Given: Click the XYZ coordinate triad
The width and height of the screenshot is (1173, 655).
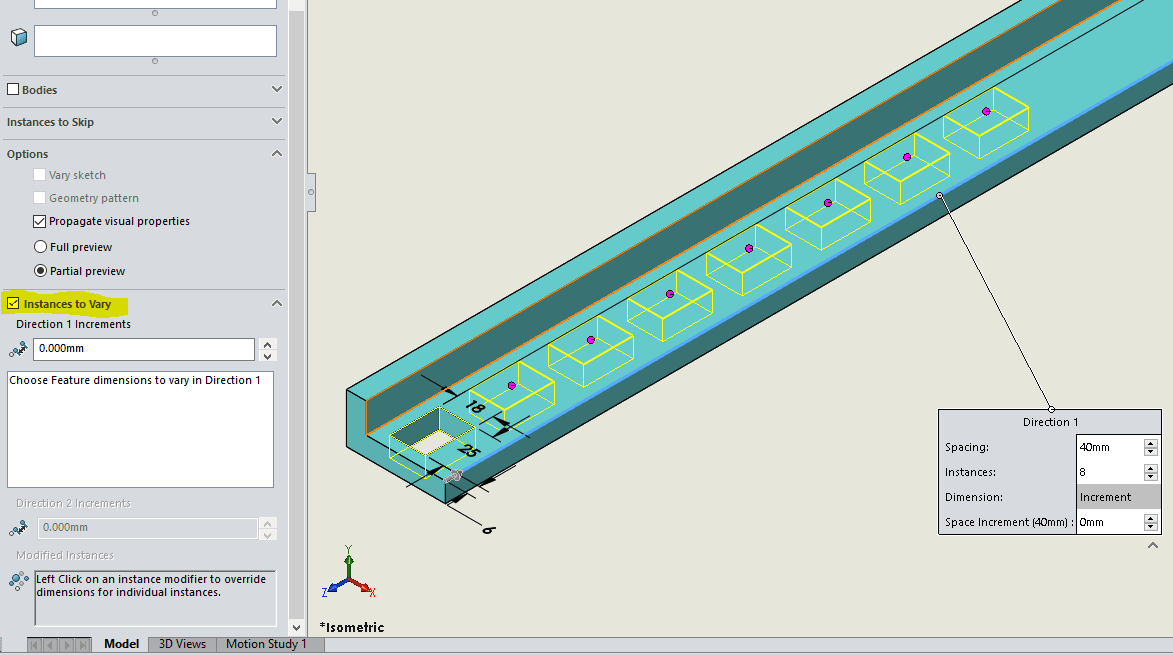Looking at the screenshot, I should coord(345,577).
